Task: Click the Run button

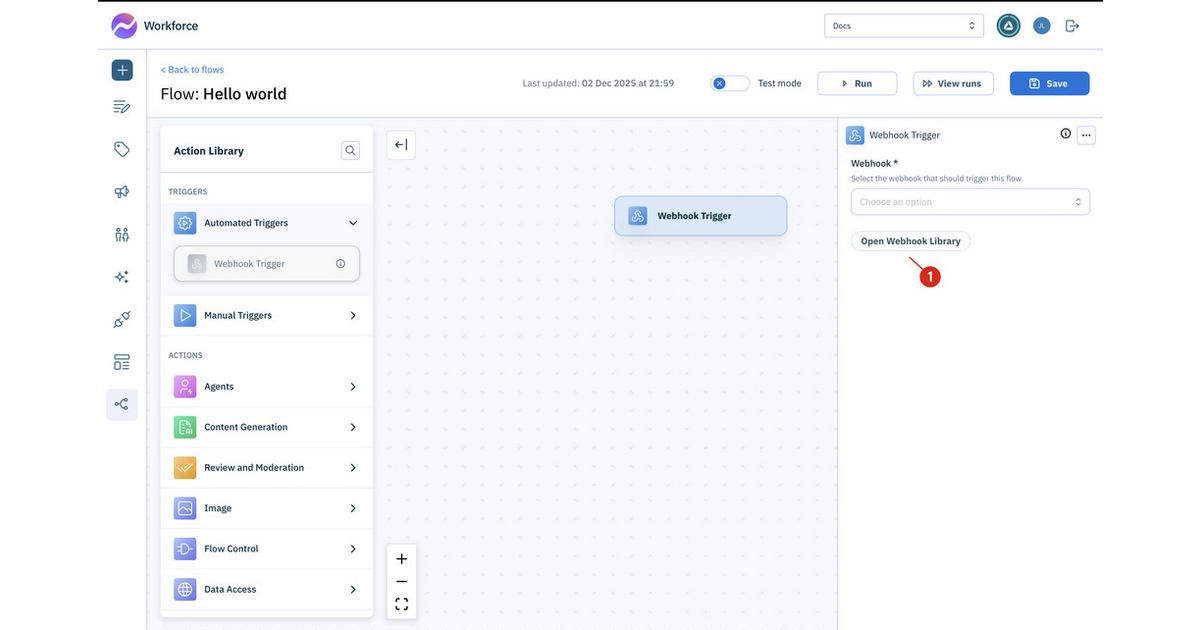Action: tap(857, 83)
